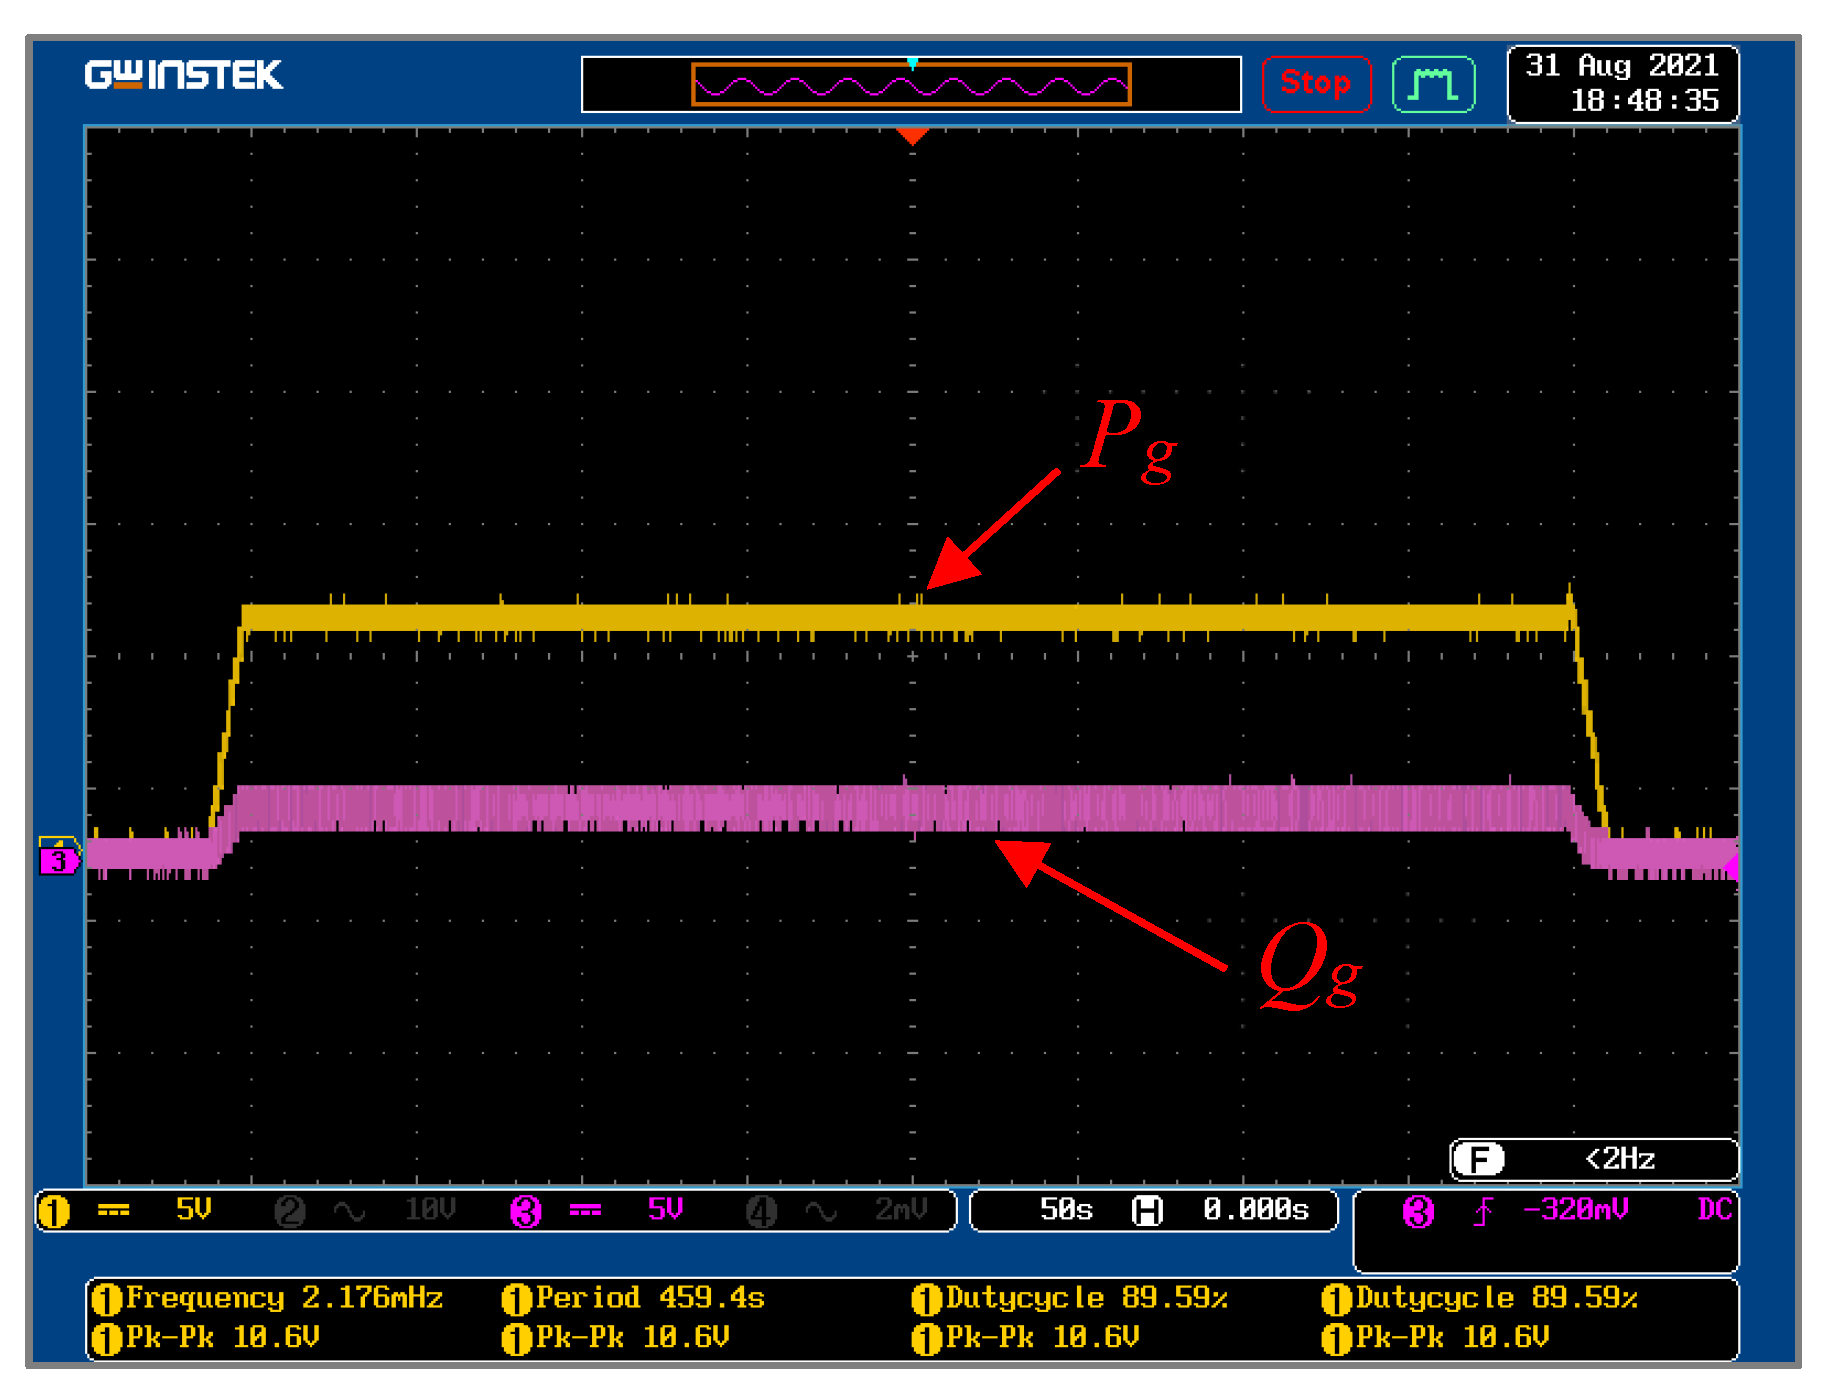Click the GW Instek logo
The image size is (1830, 1390).
[184, 75]
